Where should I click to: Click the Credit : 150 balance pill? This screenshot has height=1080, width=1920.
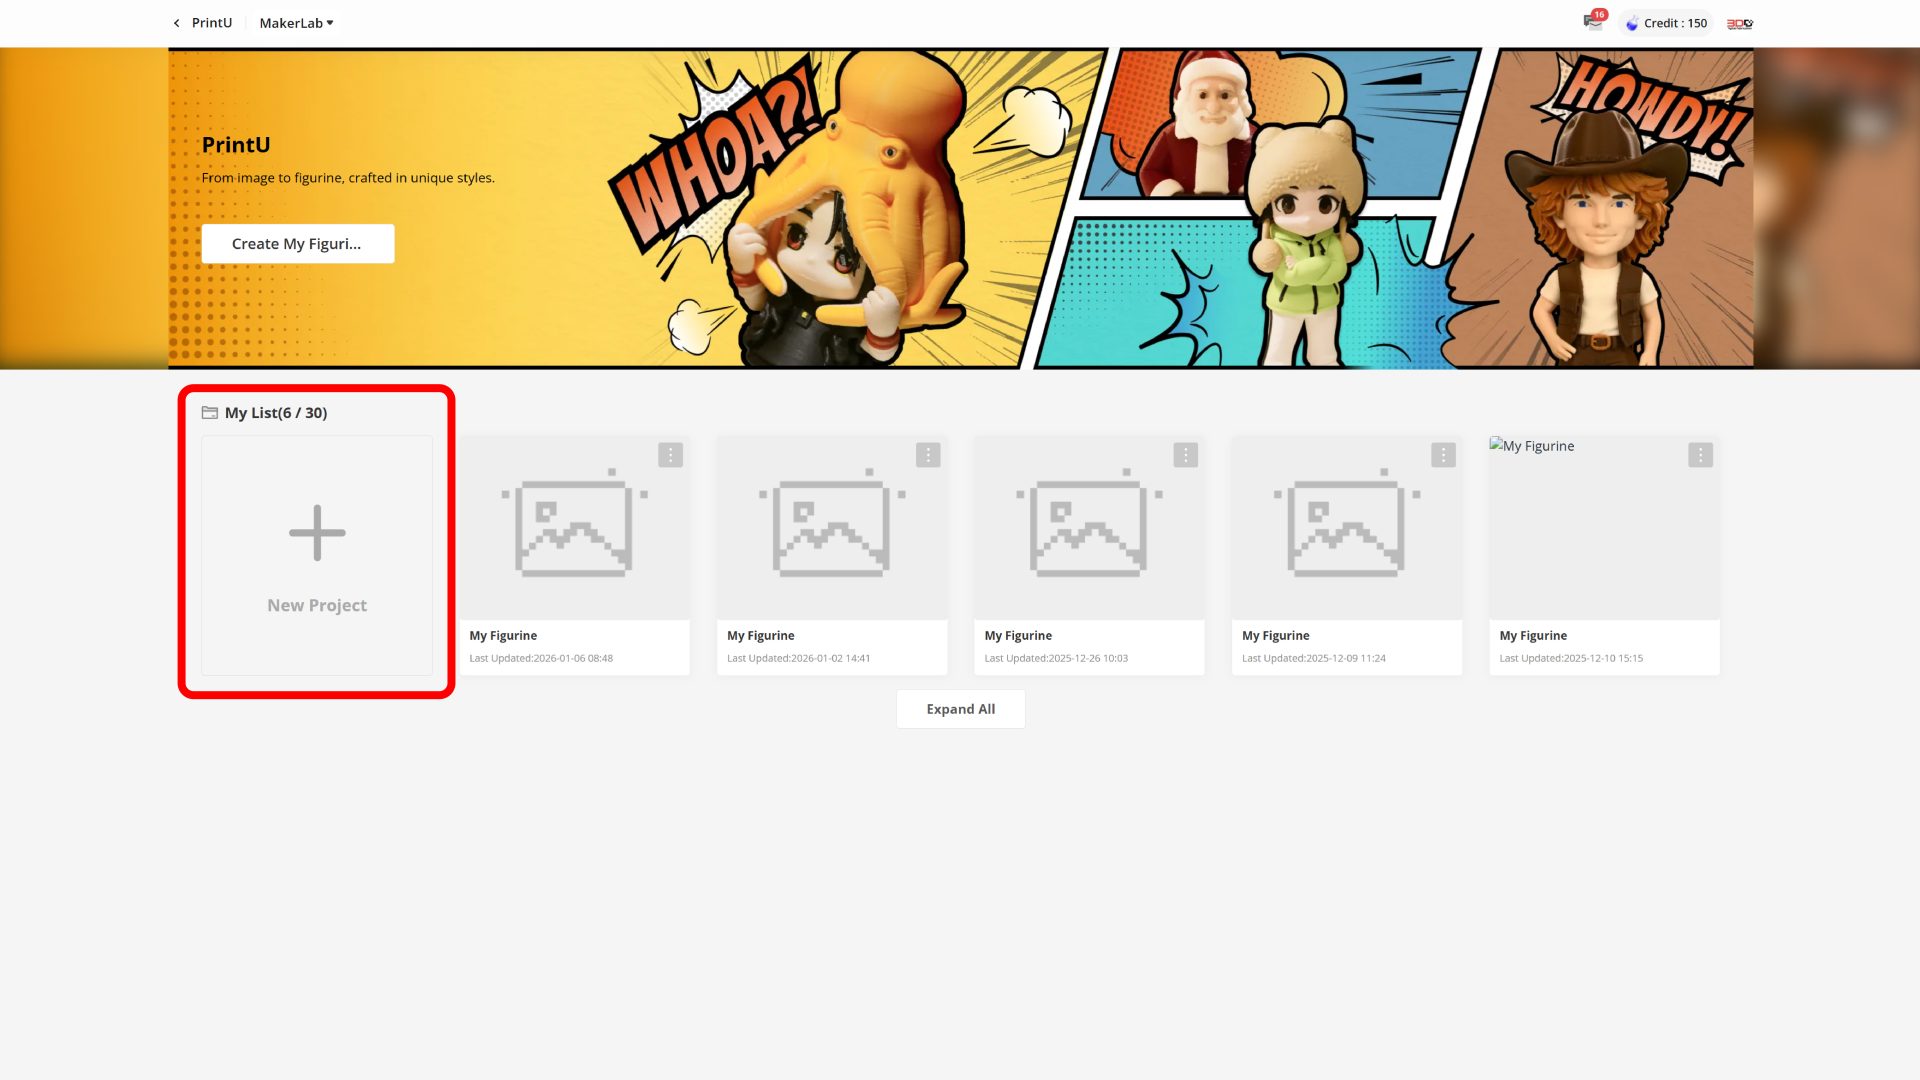1675,23
